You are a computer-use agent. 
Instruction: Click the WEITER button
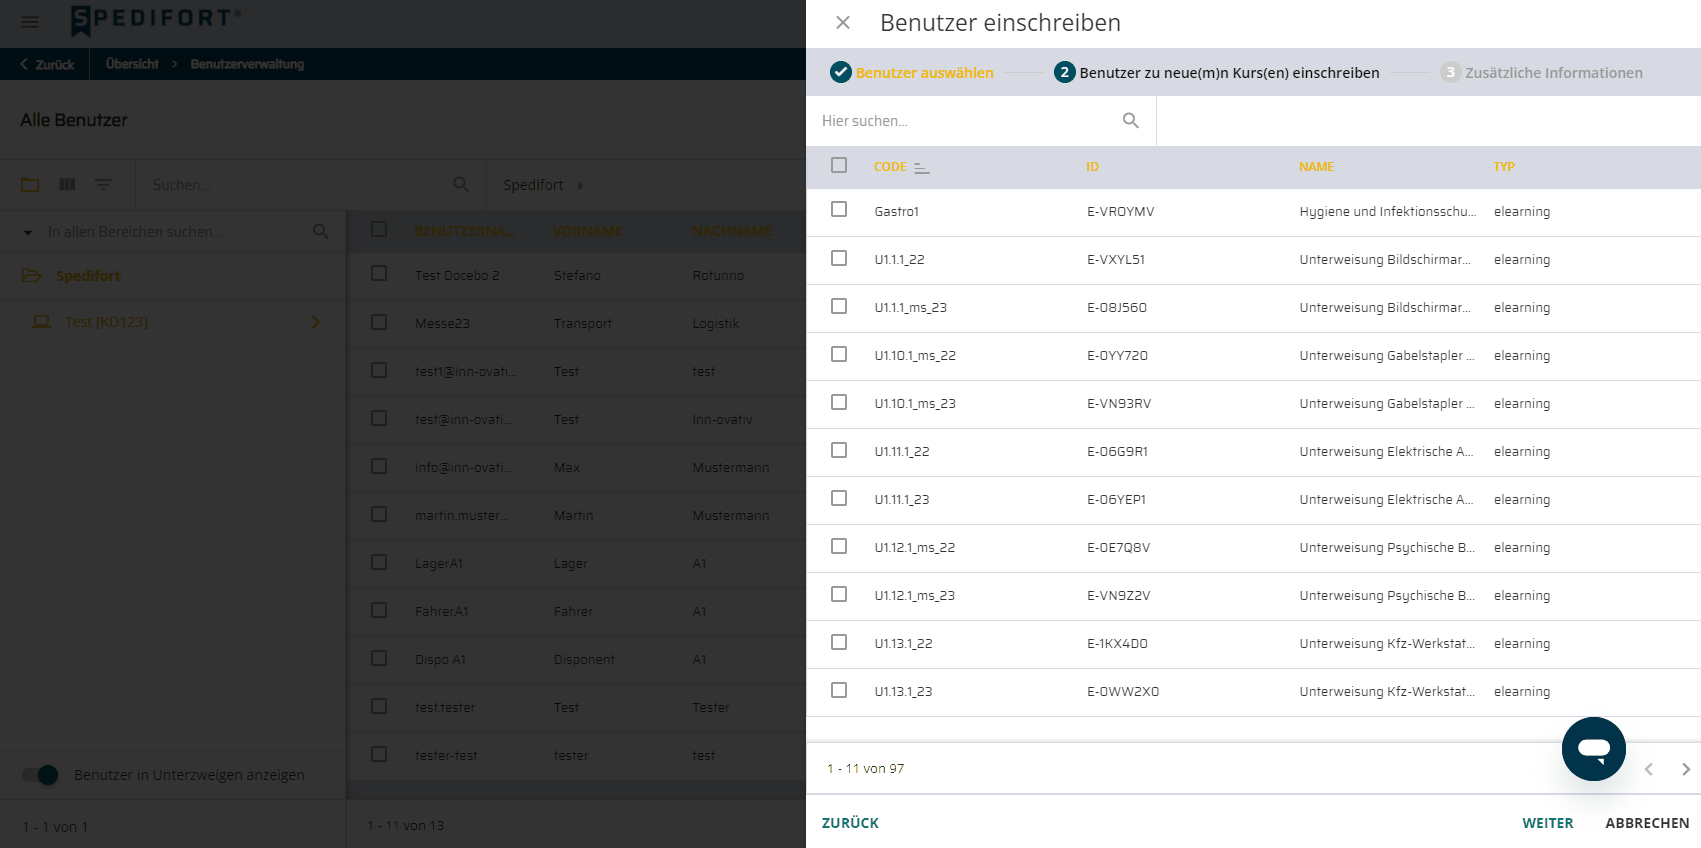[x=1547, y=823]
